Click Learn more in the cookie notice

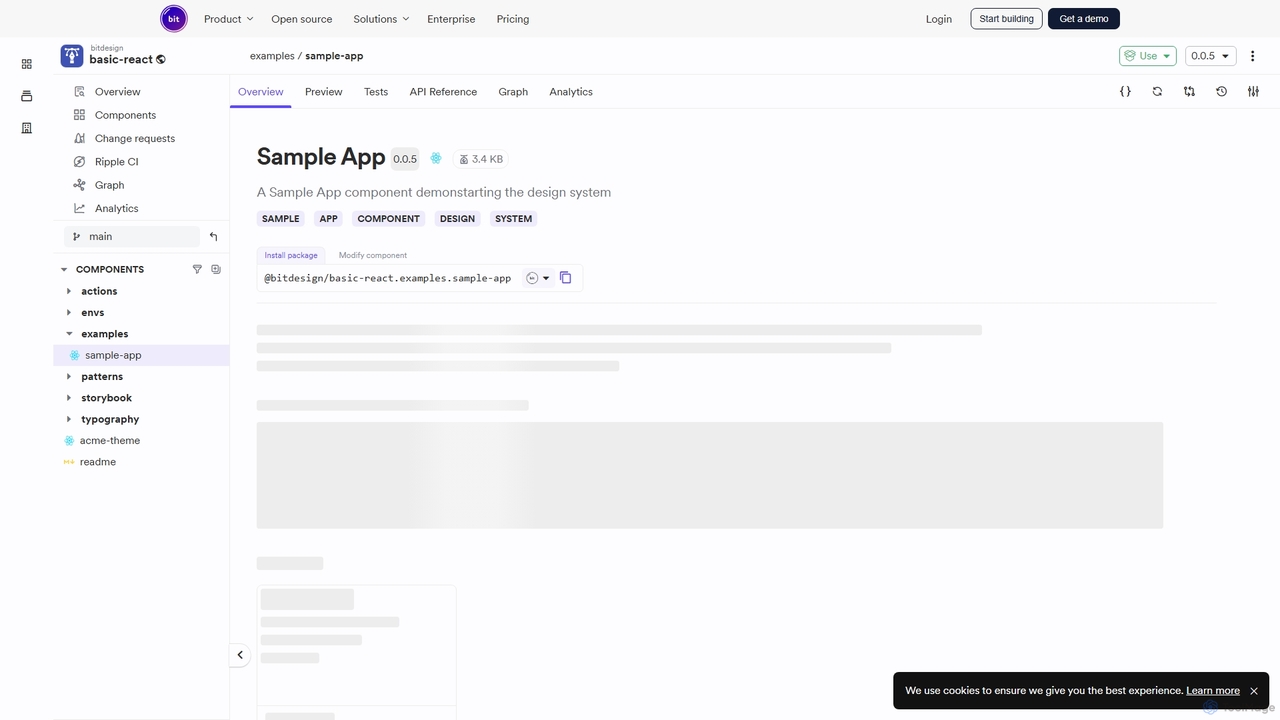(x=1213, y=691)
